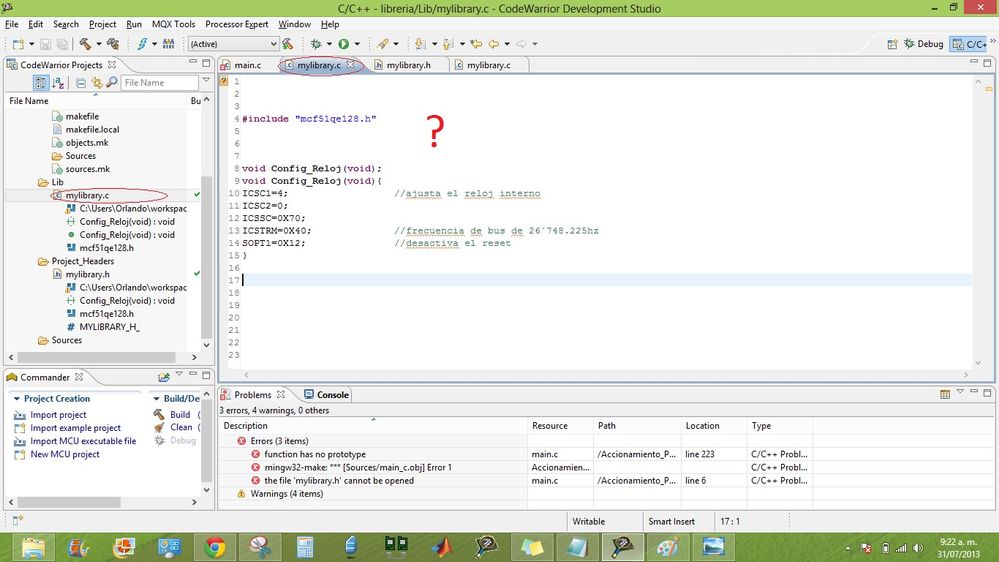Maximize the editor area

(987, 62)
